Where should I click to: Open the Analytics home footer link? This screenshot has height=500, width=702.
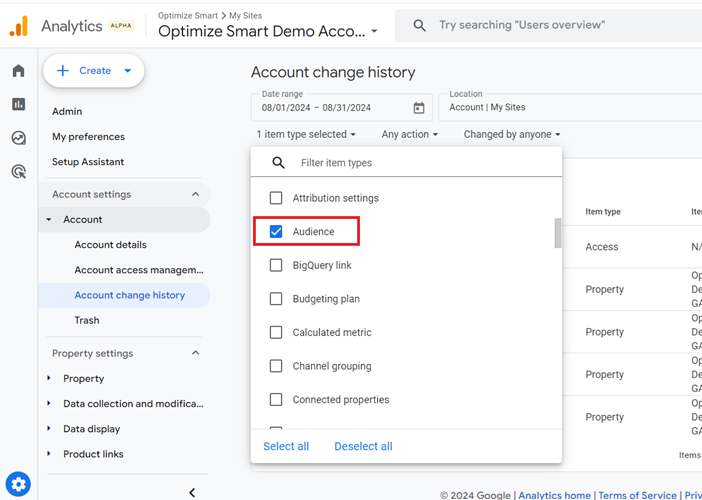[554, 495]
